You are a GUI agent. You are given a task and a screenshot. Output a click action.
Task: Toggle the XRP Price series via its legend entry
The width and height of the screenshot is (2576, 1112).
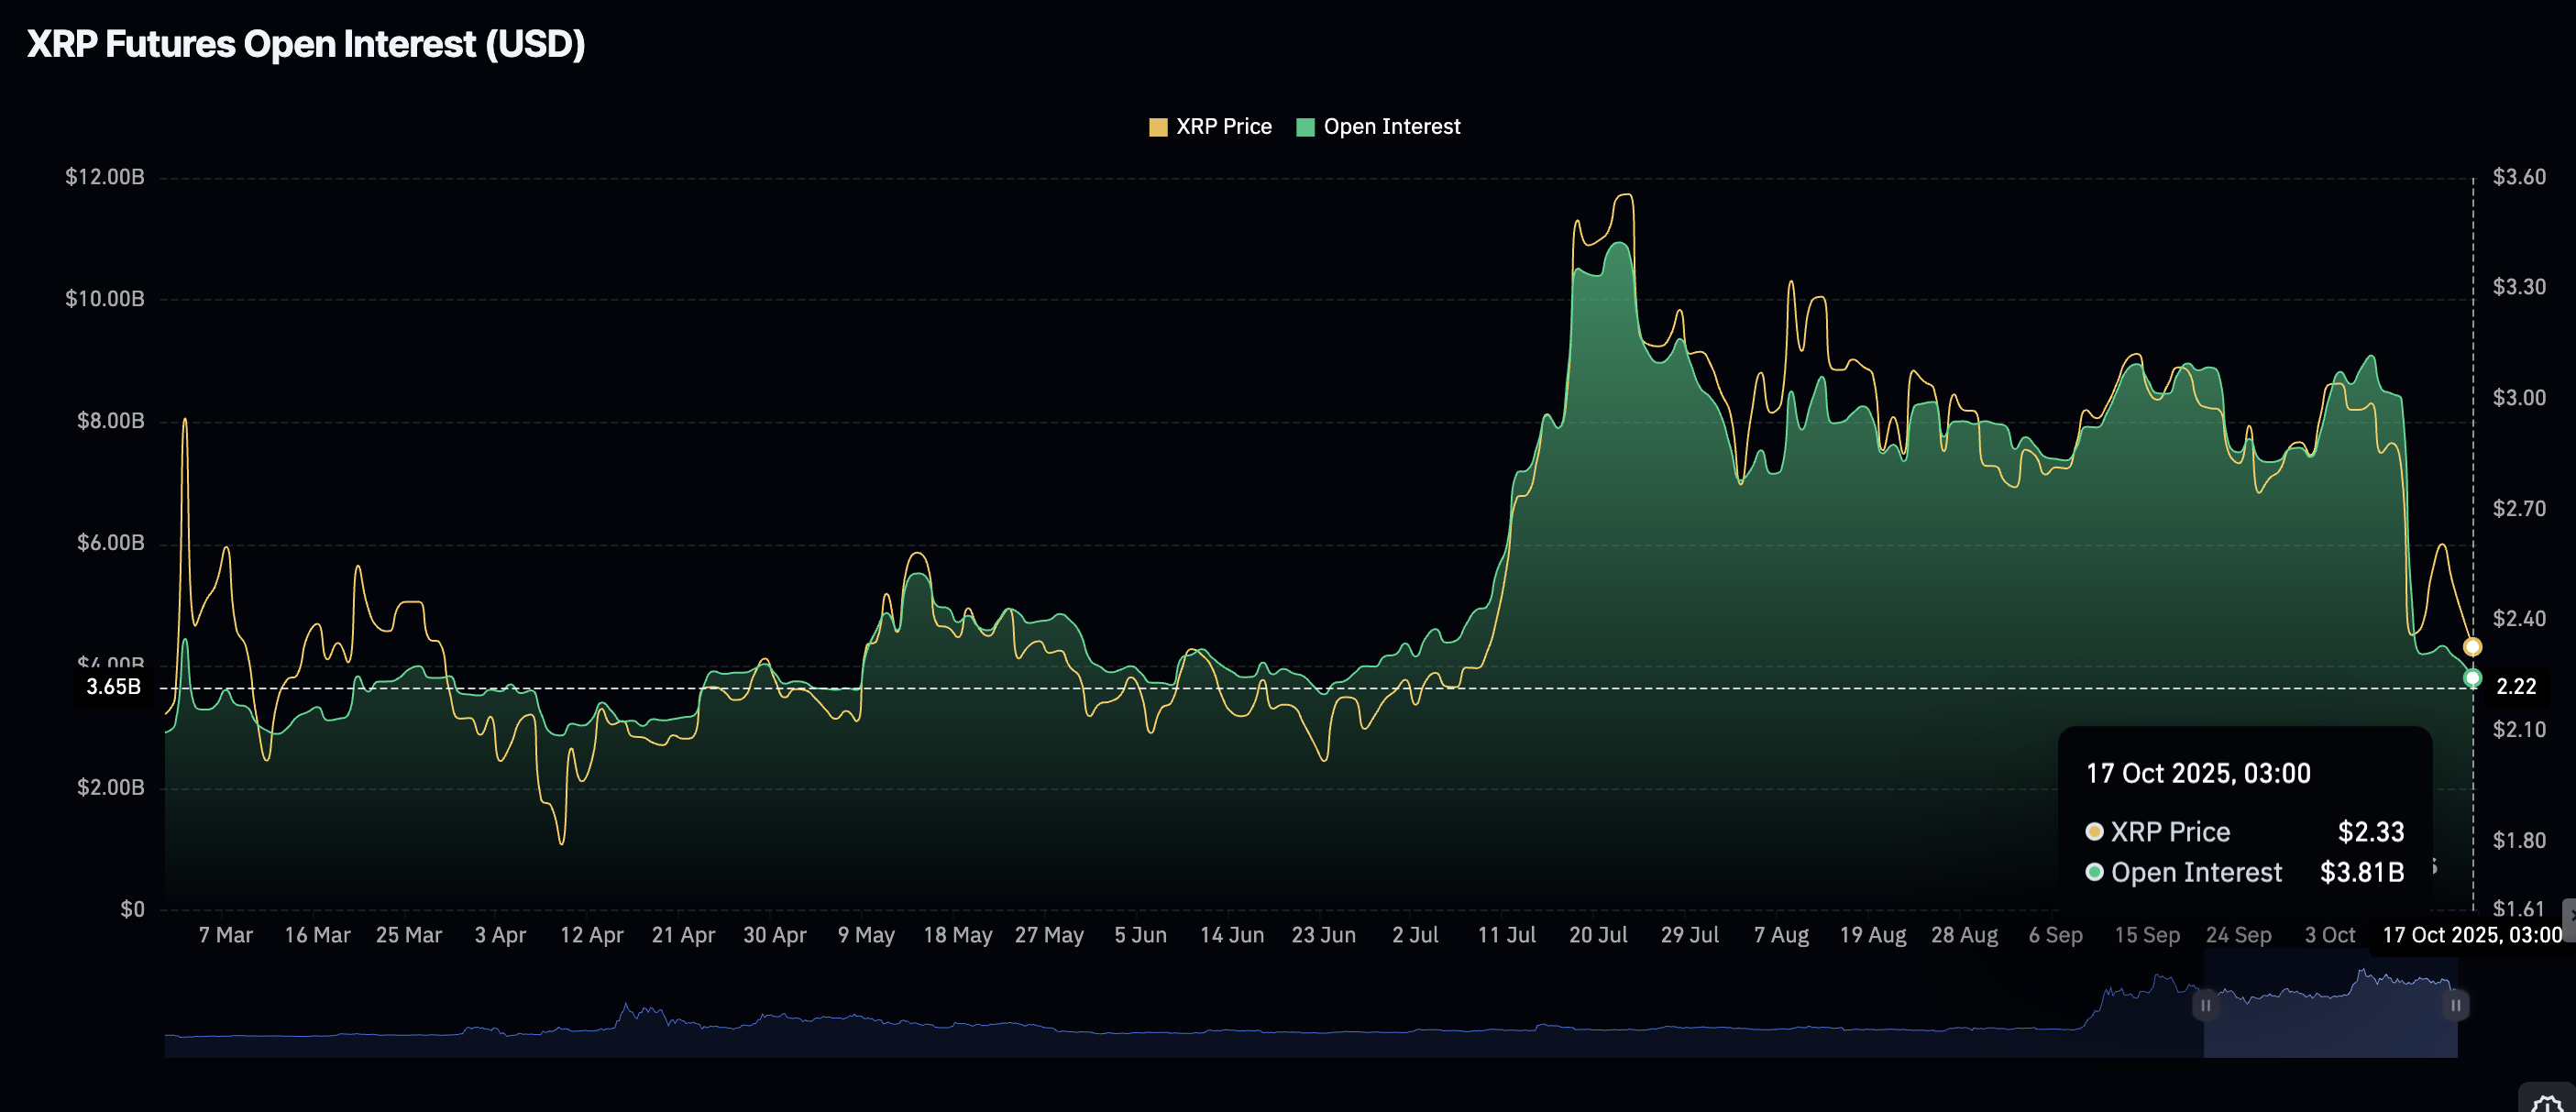(x=1224, y=126)
